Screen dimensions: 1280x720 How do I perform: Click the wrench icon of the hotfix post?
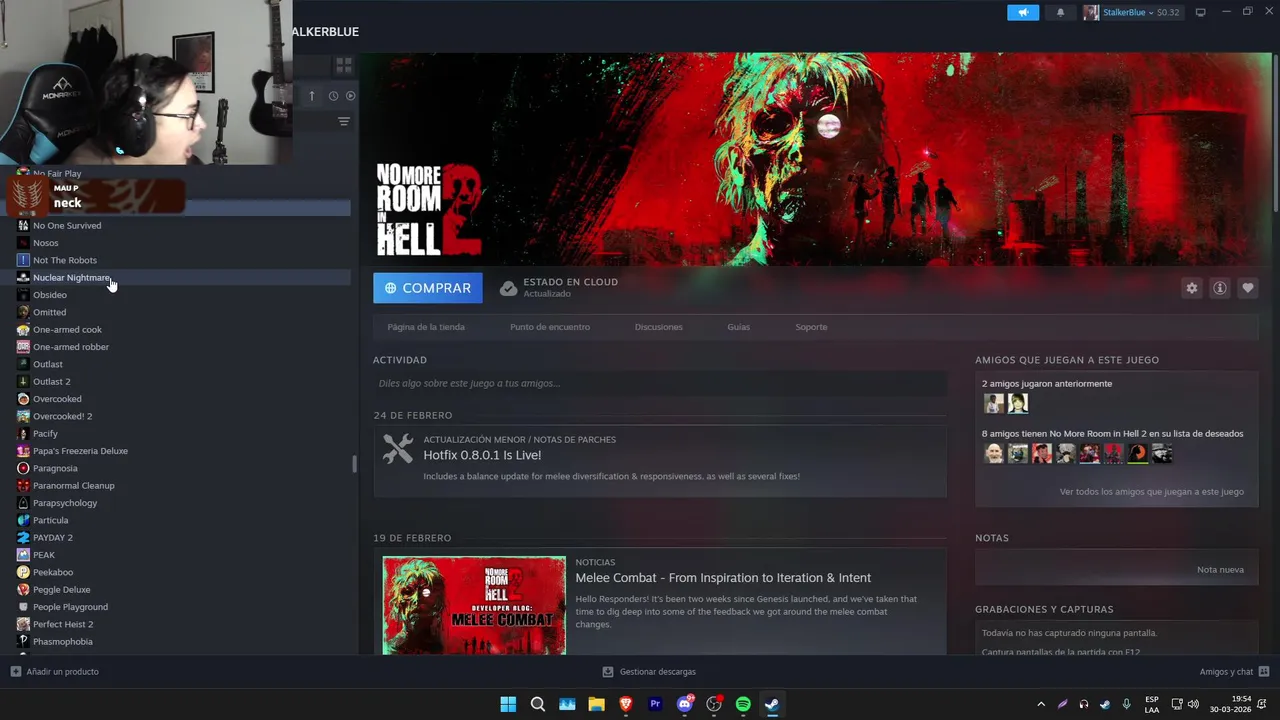click(x=398, y=449)
